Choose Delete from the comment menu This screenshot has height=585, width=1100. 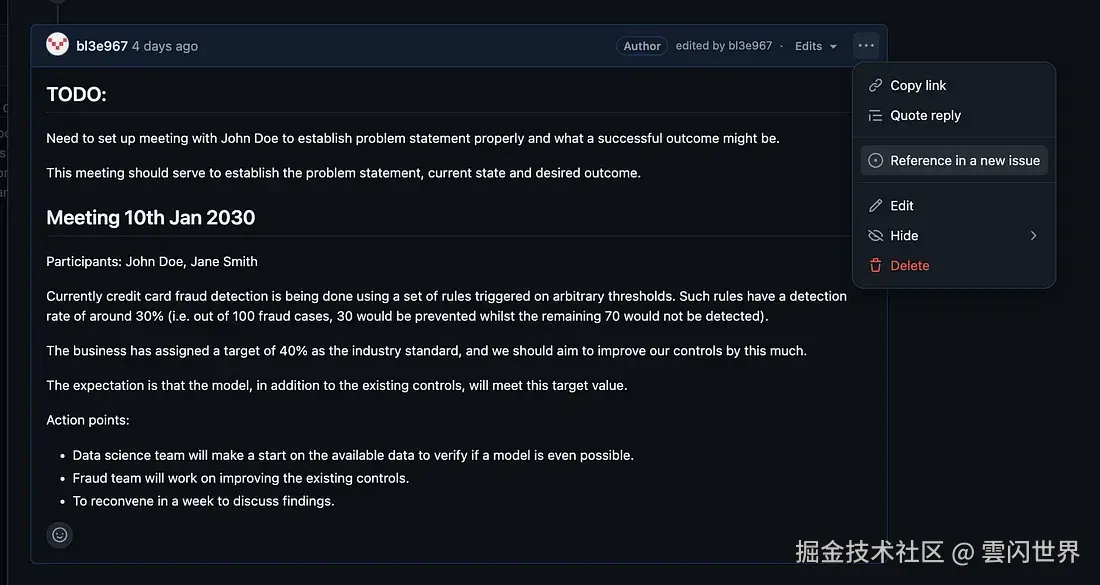pyautogui.click(x=910, y=265)
